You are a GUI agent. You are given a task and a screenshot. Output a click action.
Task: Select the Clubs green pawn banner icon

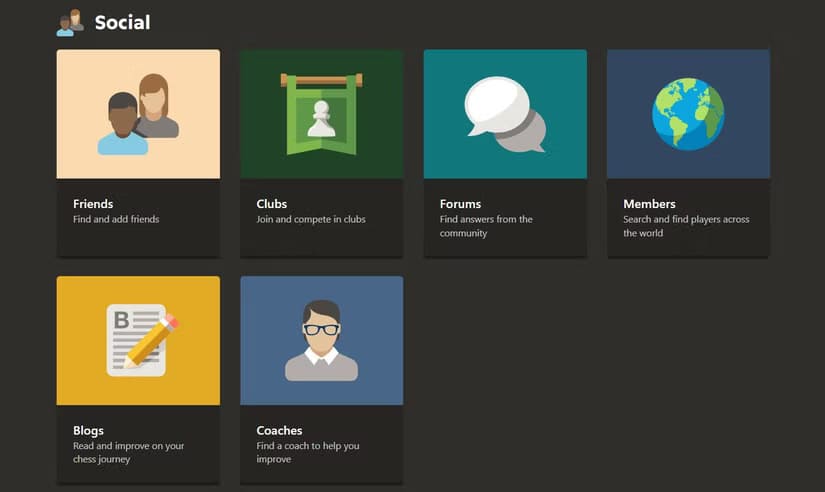[321, 114]
